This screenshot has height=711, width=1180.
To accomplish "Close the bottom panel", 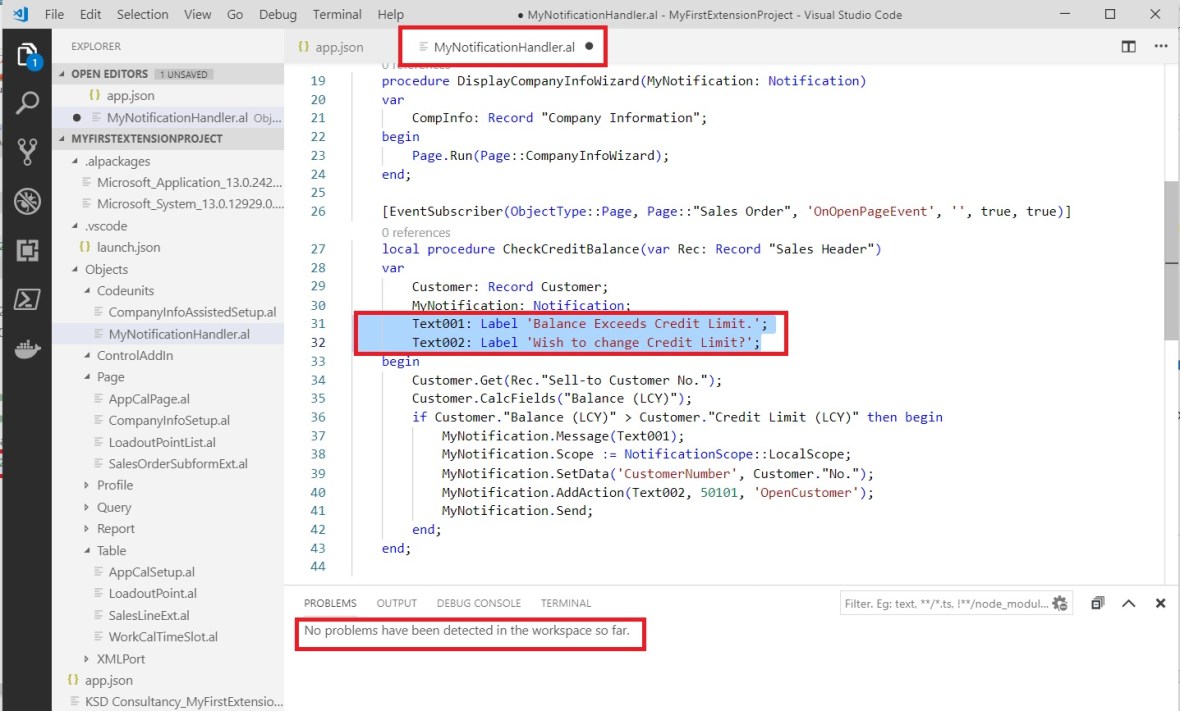I will pyautogui.click(x=1160, y=603).
